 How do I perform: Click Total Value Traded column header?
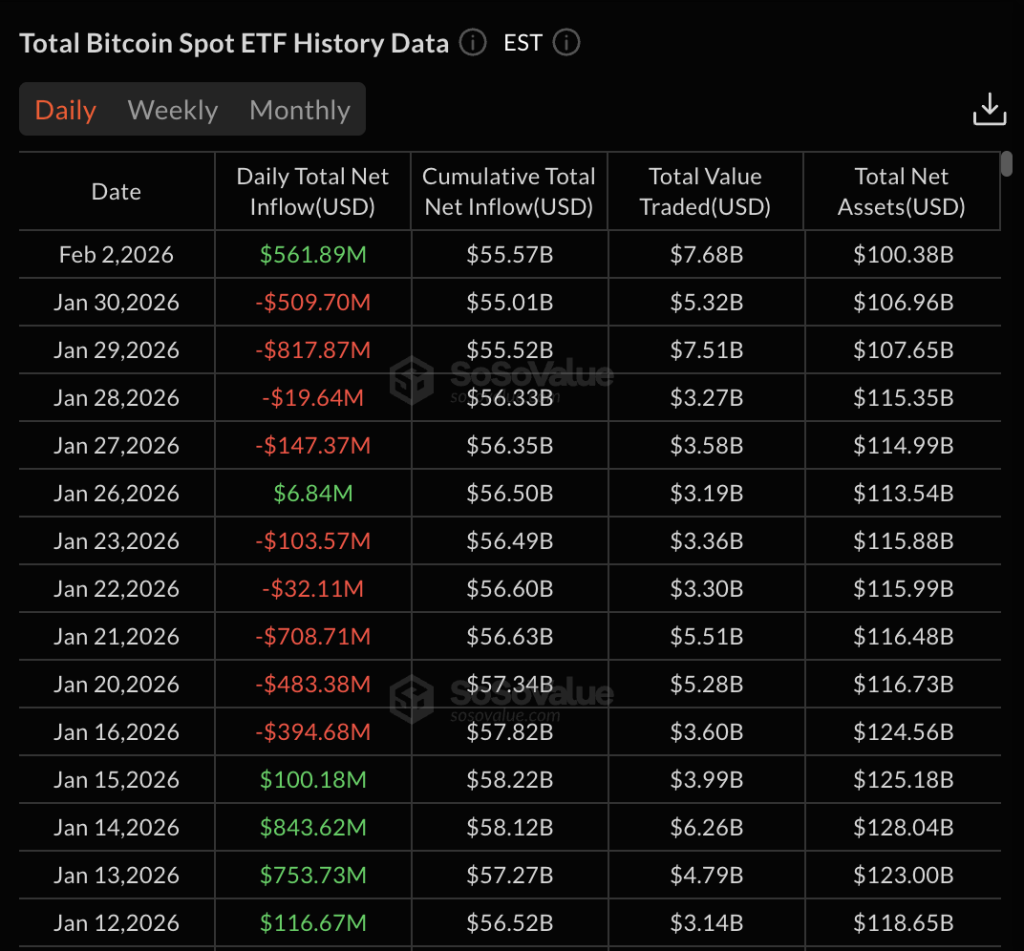pos(705,192)
